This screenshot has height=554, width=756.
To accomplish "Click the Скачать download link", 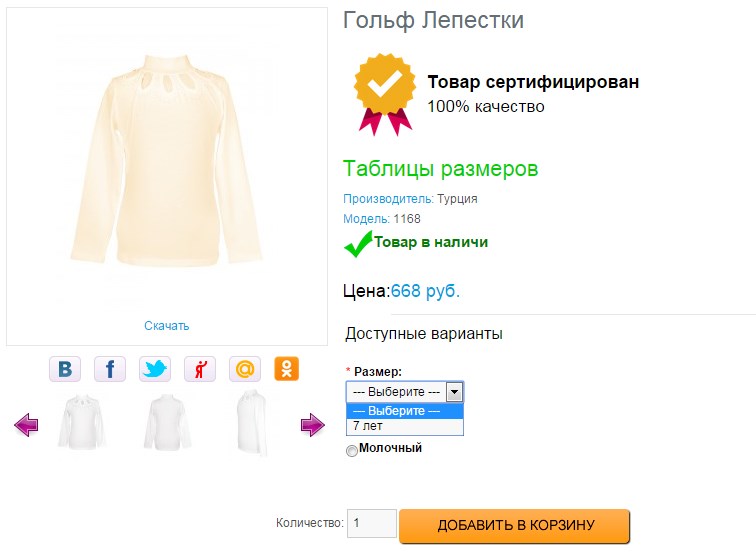I will (166, 325).
